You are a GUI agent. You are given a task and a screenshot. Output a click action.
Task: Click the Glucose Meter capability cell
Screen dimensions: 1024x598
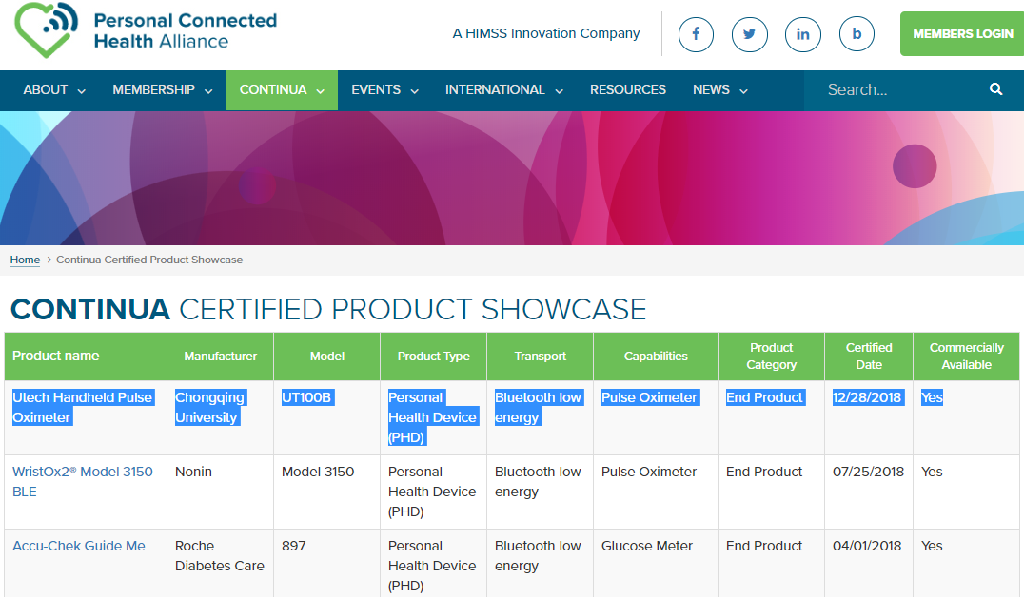pos(647,546)
